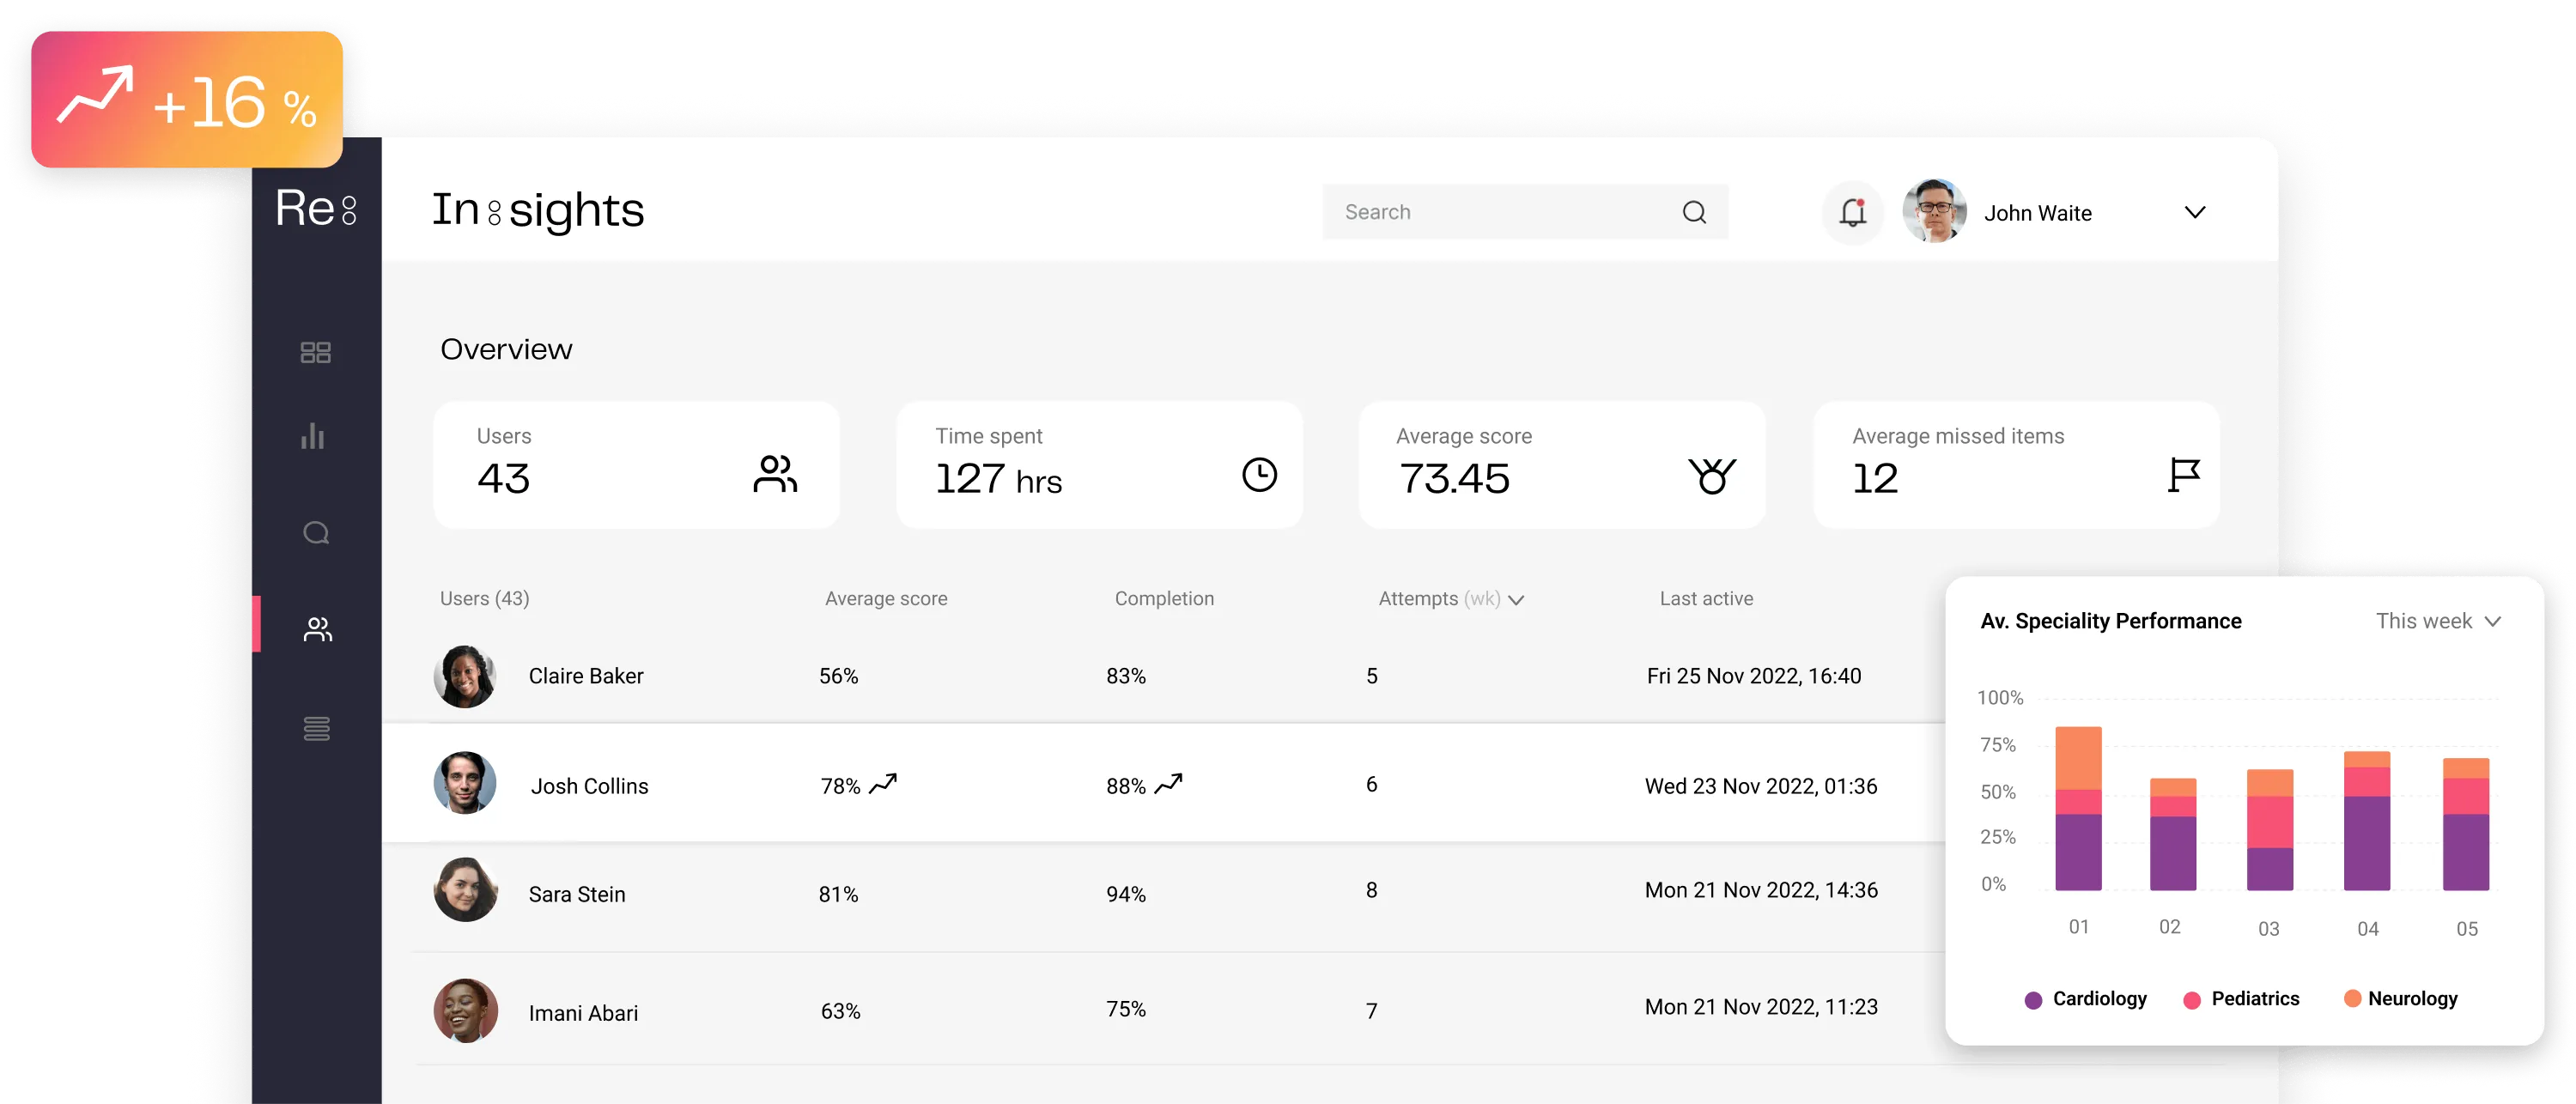Click the flag icon in missed items card
This screenshot has width=2576, height=1104.
tap(2183, 474)
